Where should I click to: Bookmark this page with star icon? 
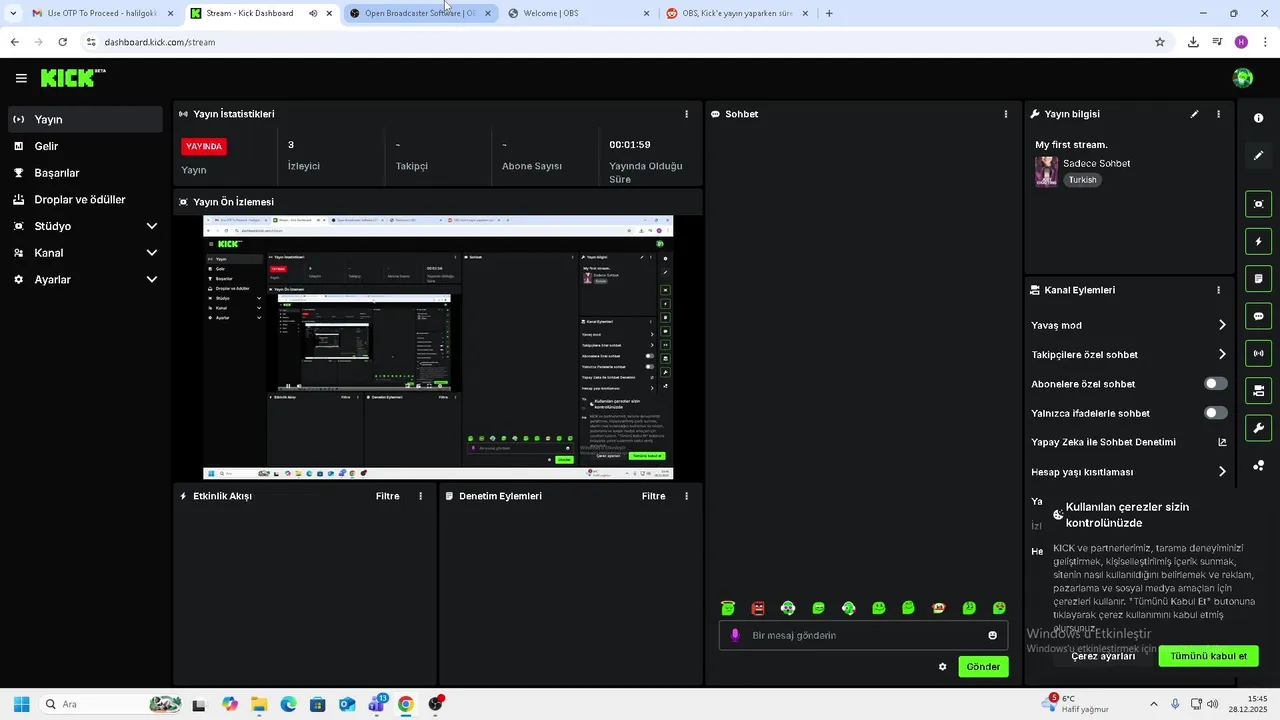click(x=1160, y=42)
